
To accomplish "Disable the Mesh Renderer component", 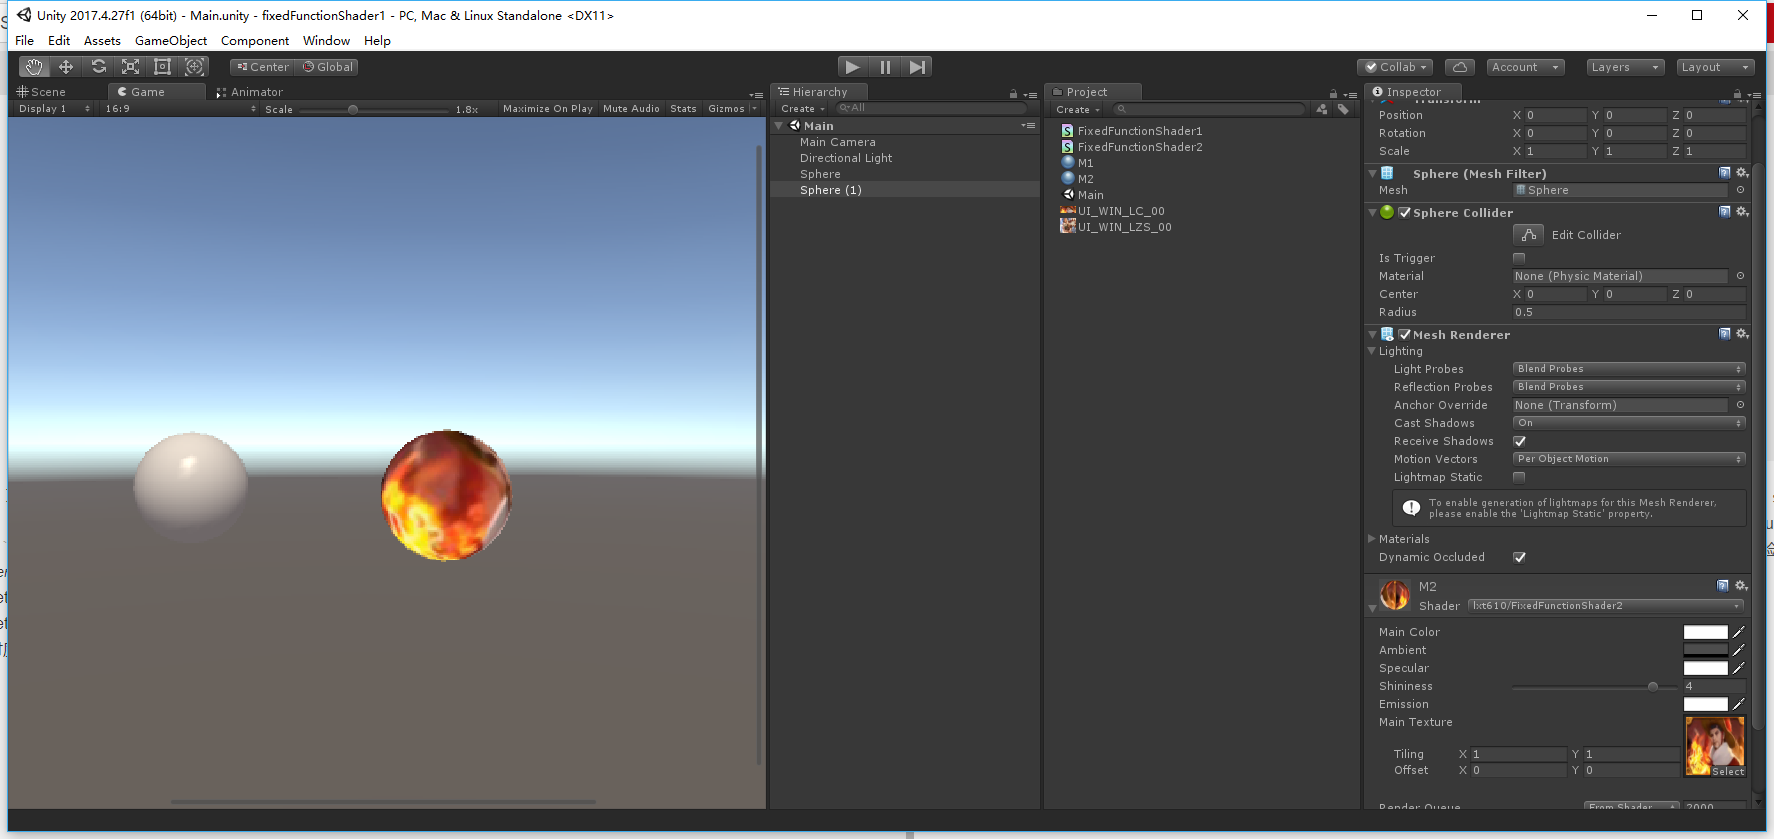I will (x=1404, y=334).
